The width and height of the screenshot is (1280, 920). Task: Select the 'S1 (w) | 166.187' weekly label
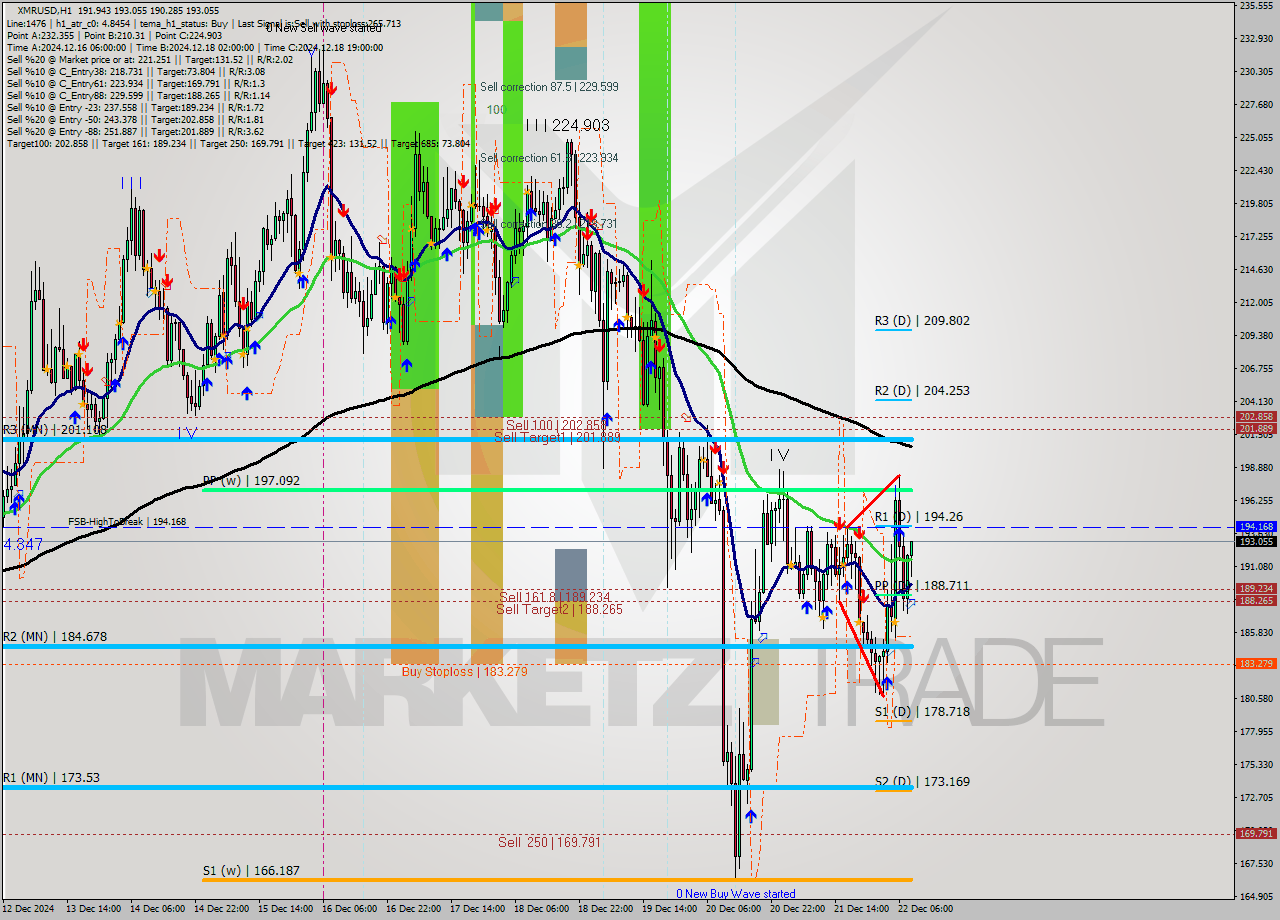251,871
